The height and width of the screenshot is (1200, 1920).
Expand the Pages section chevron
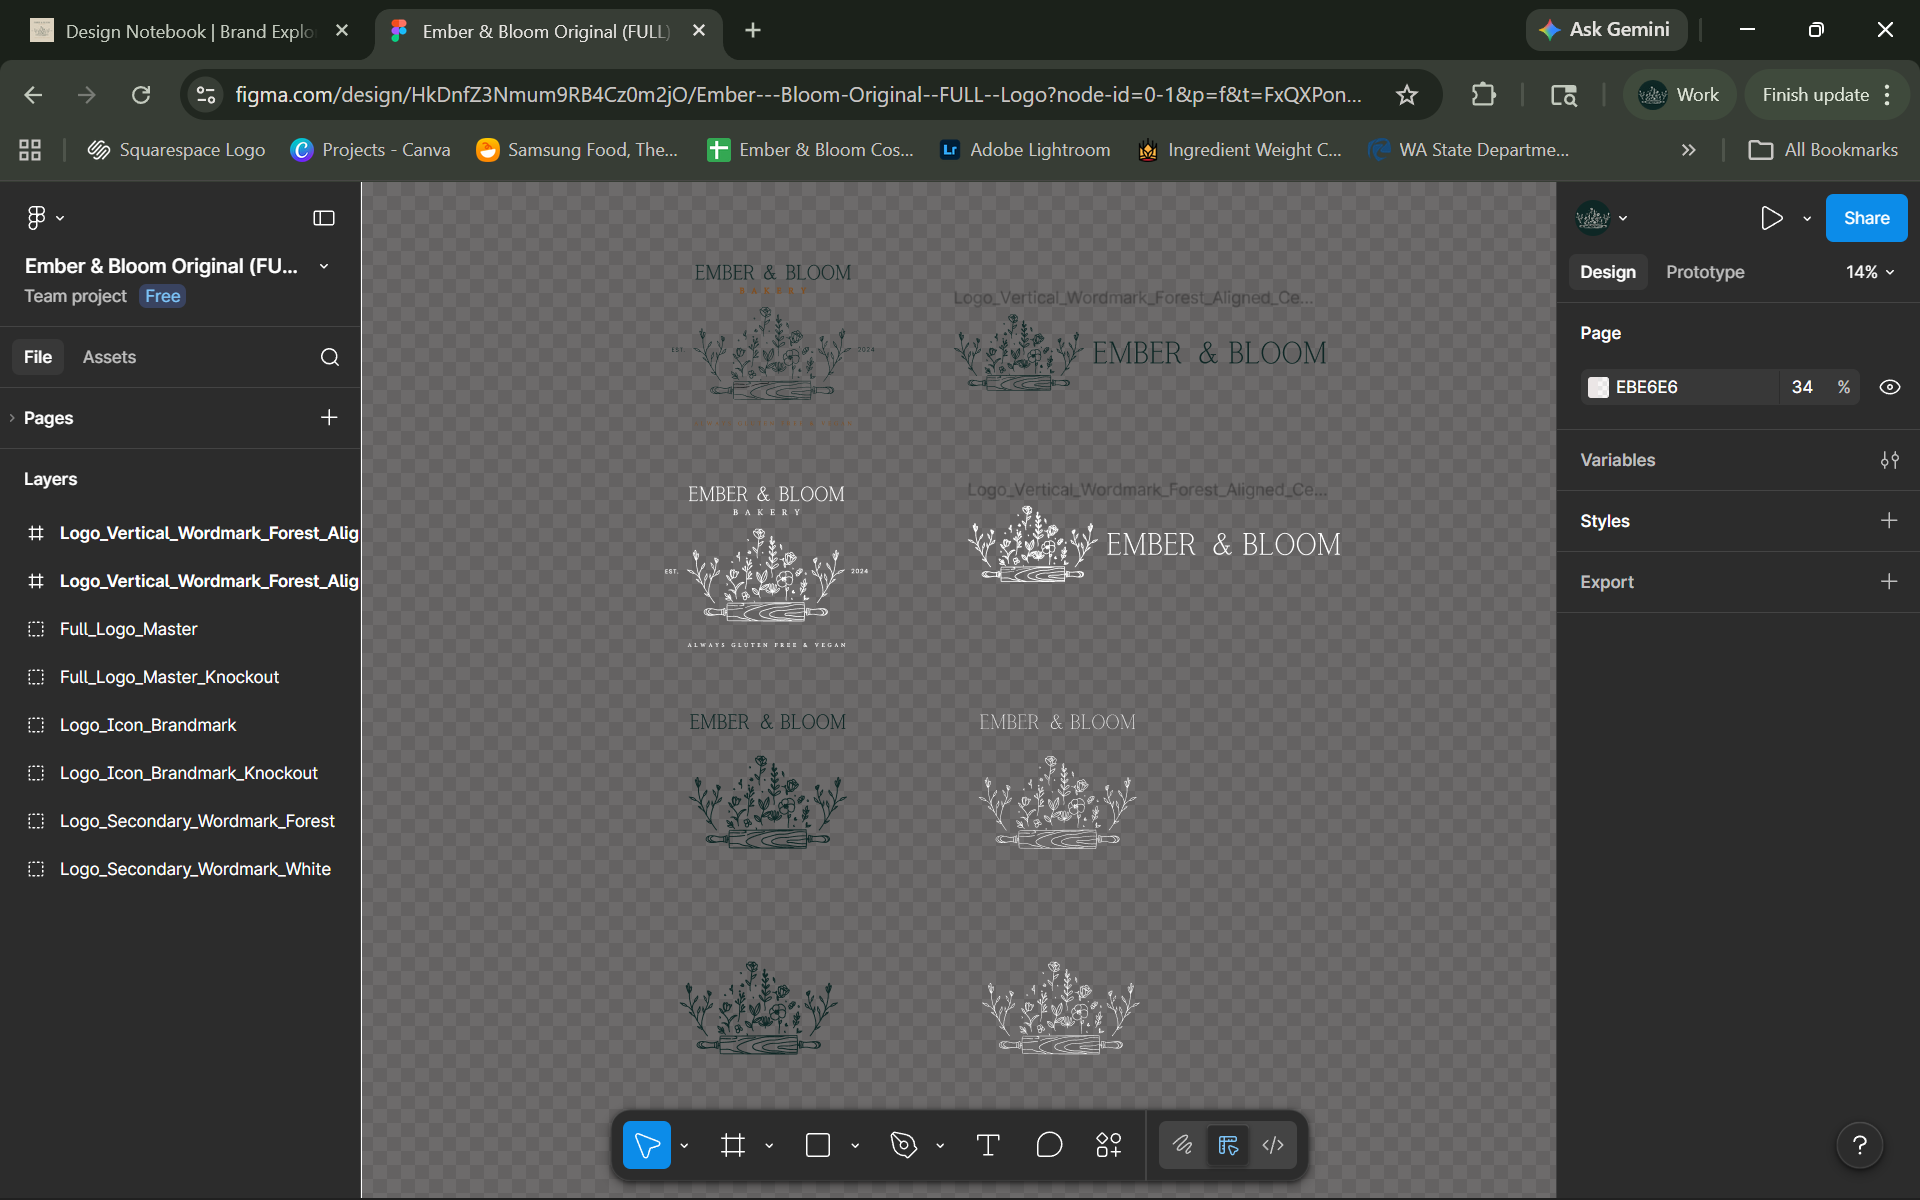[x=12, y=418]
